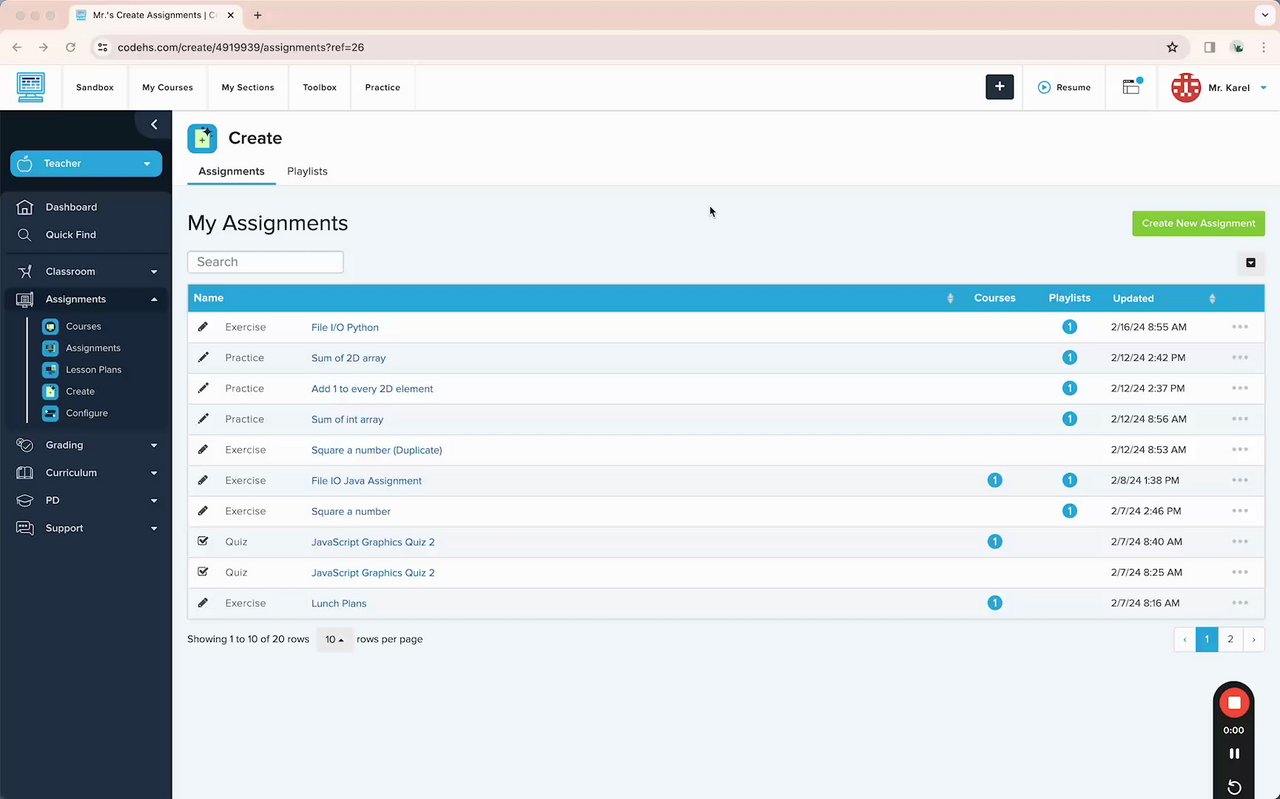Stop the screen recording
The width and height of the screenshot is (1280, 799).
pos(1234,703)
